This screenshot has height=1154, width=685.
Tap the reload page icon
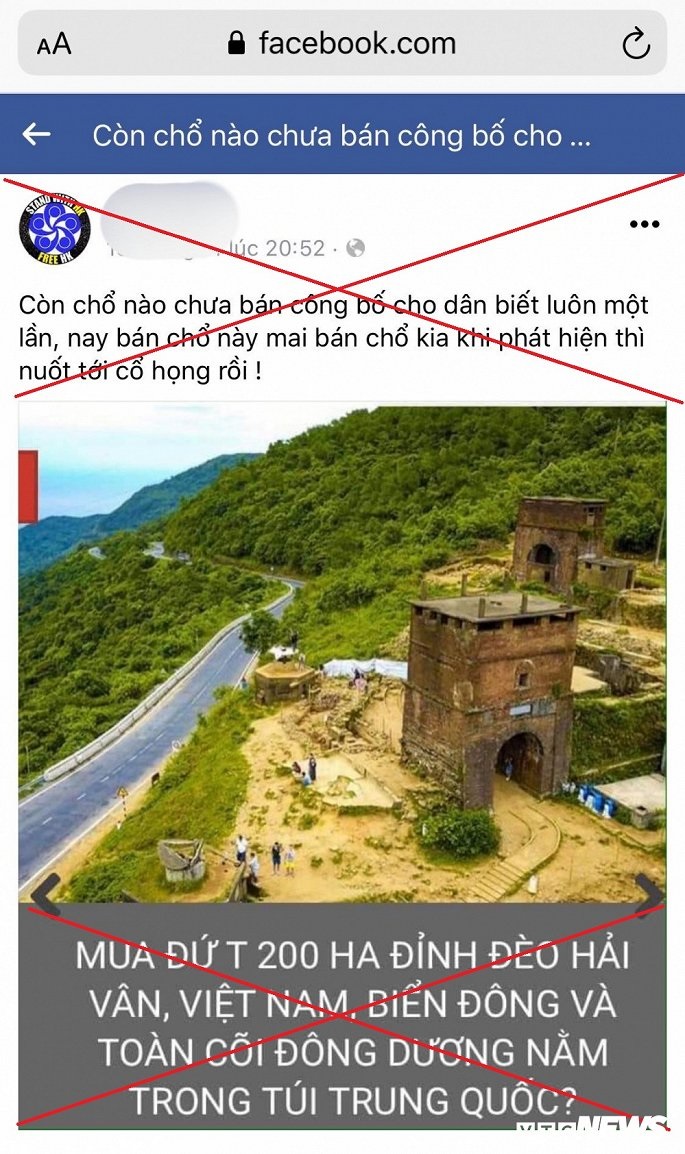coord(636,43)
